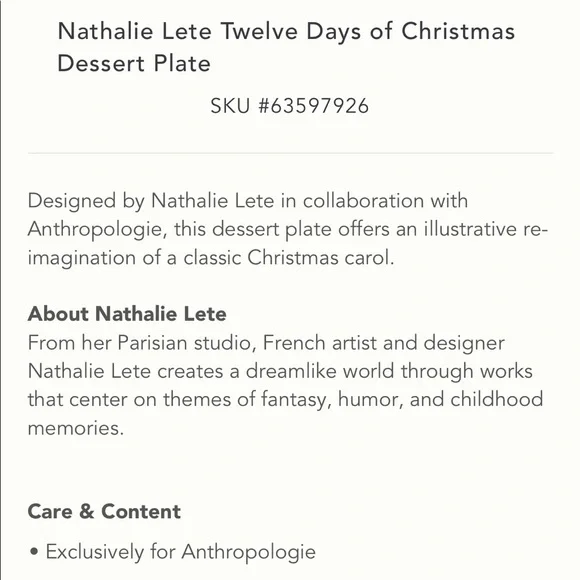The width and height of the screenshot is (580, 580).
Task: Click the "SKU" label text
Action: coord(230,106)
